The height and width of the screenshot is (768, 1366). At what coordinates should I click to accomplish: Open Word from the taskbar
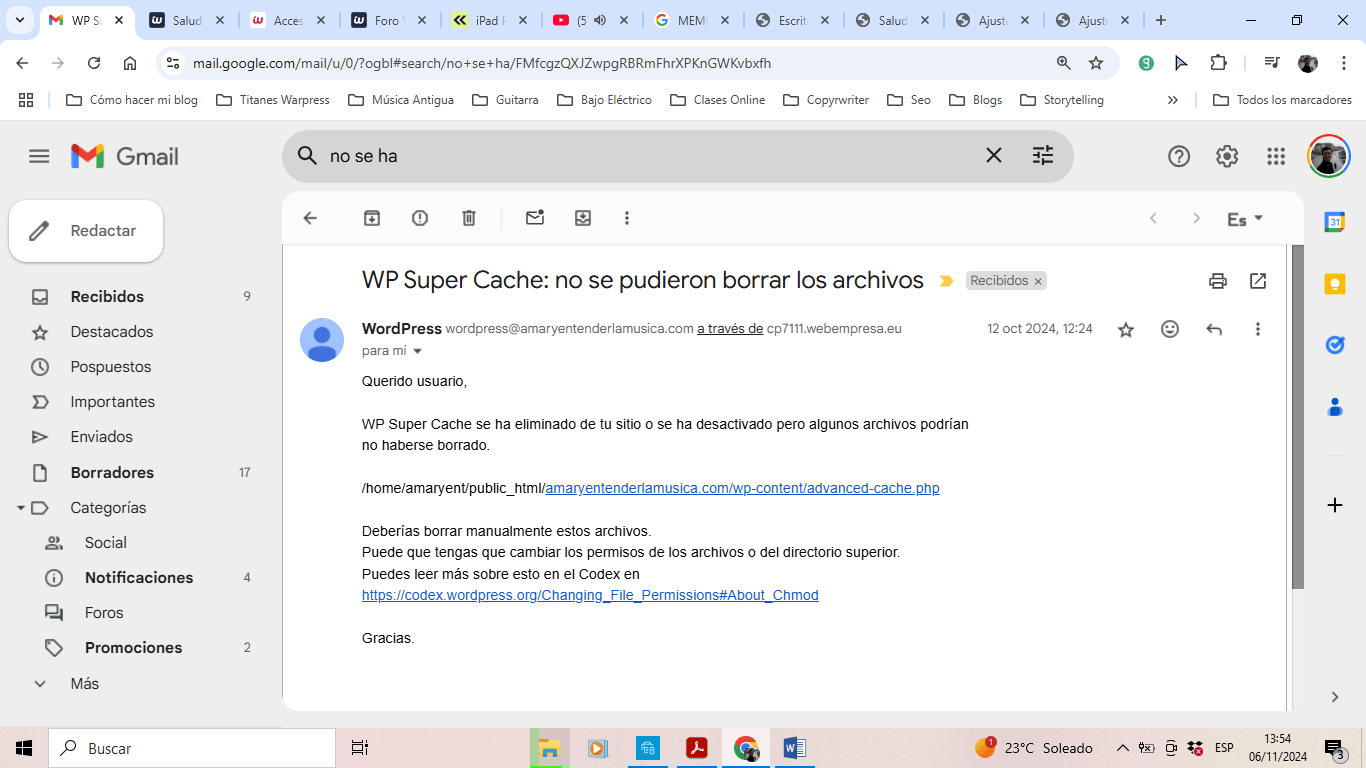[794, 748]
